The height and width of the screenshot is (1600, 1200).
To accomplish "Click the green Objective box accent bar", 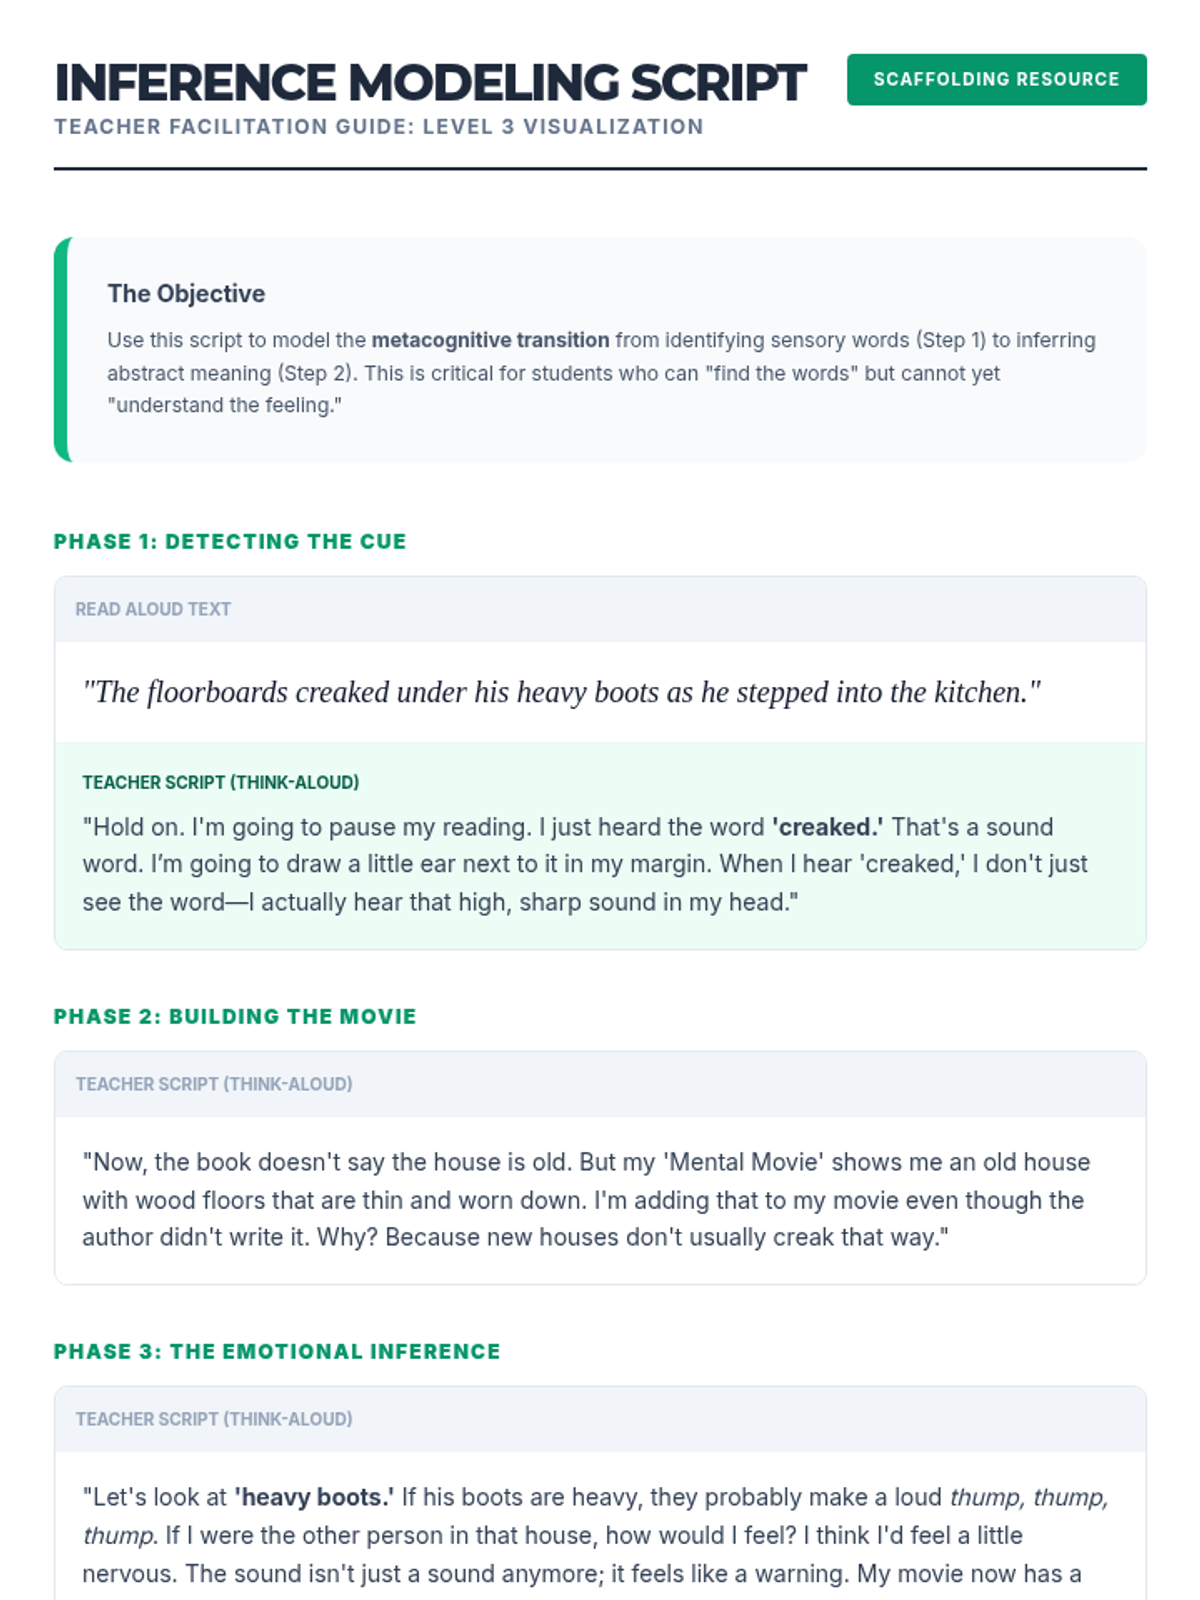I will point(61,350).
